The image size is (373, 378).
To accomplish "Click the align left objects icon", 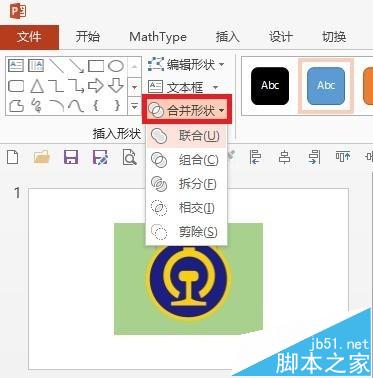I will coord(255,157).
